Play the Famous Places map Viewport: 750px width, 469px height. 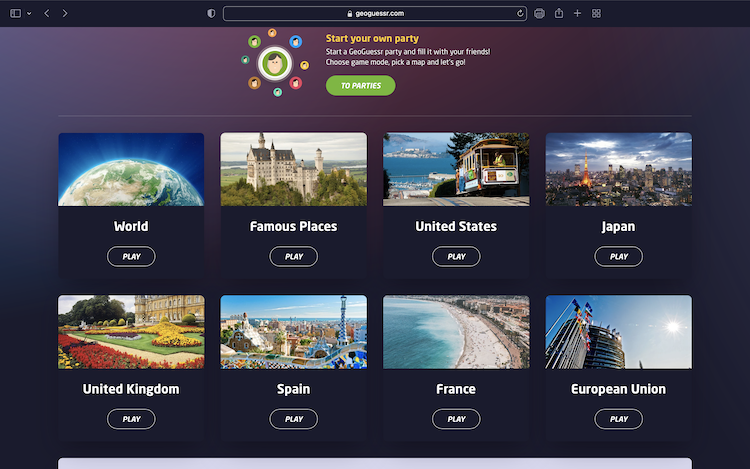pos(294,257)
